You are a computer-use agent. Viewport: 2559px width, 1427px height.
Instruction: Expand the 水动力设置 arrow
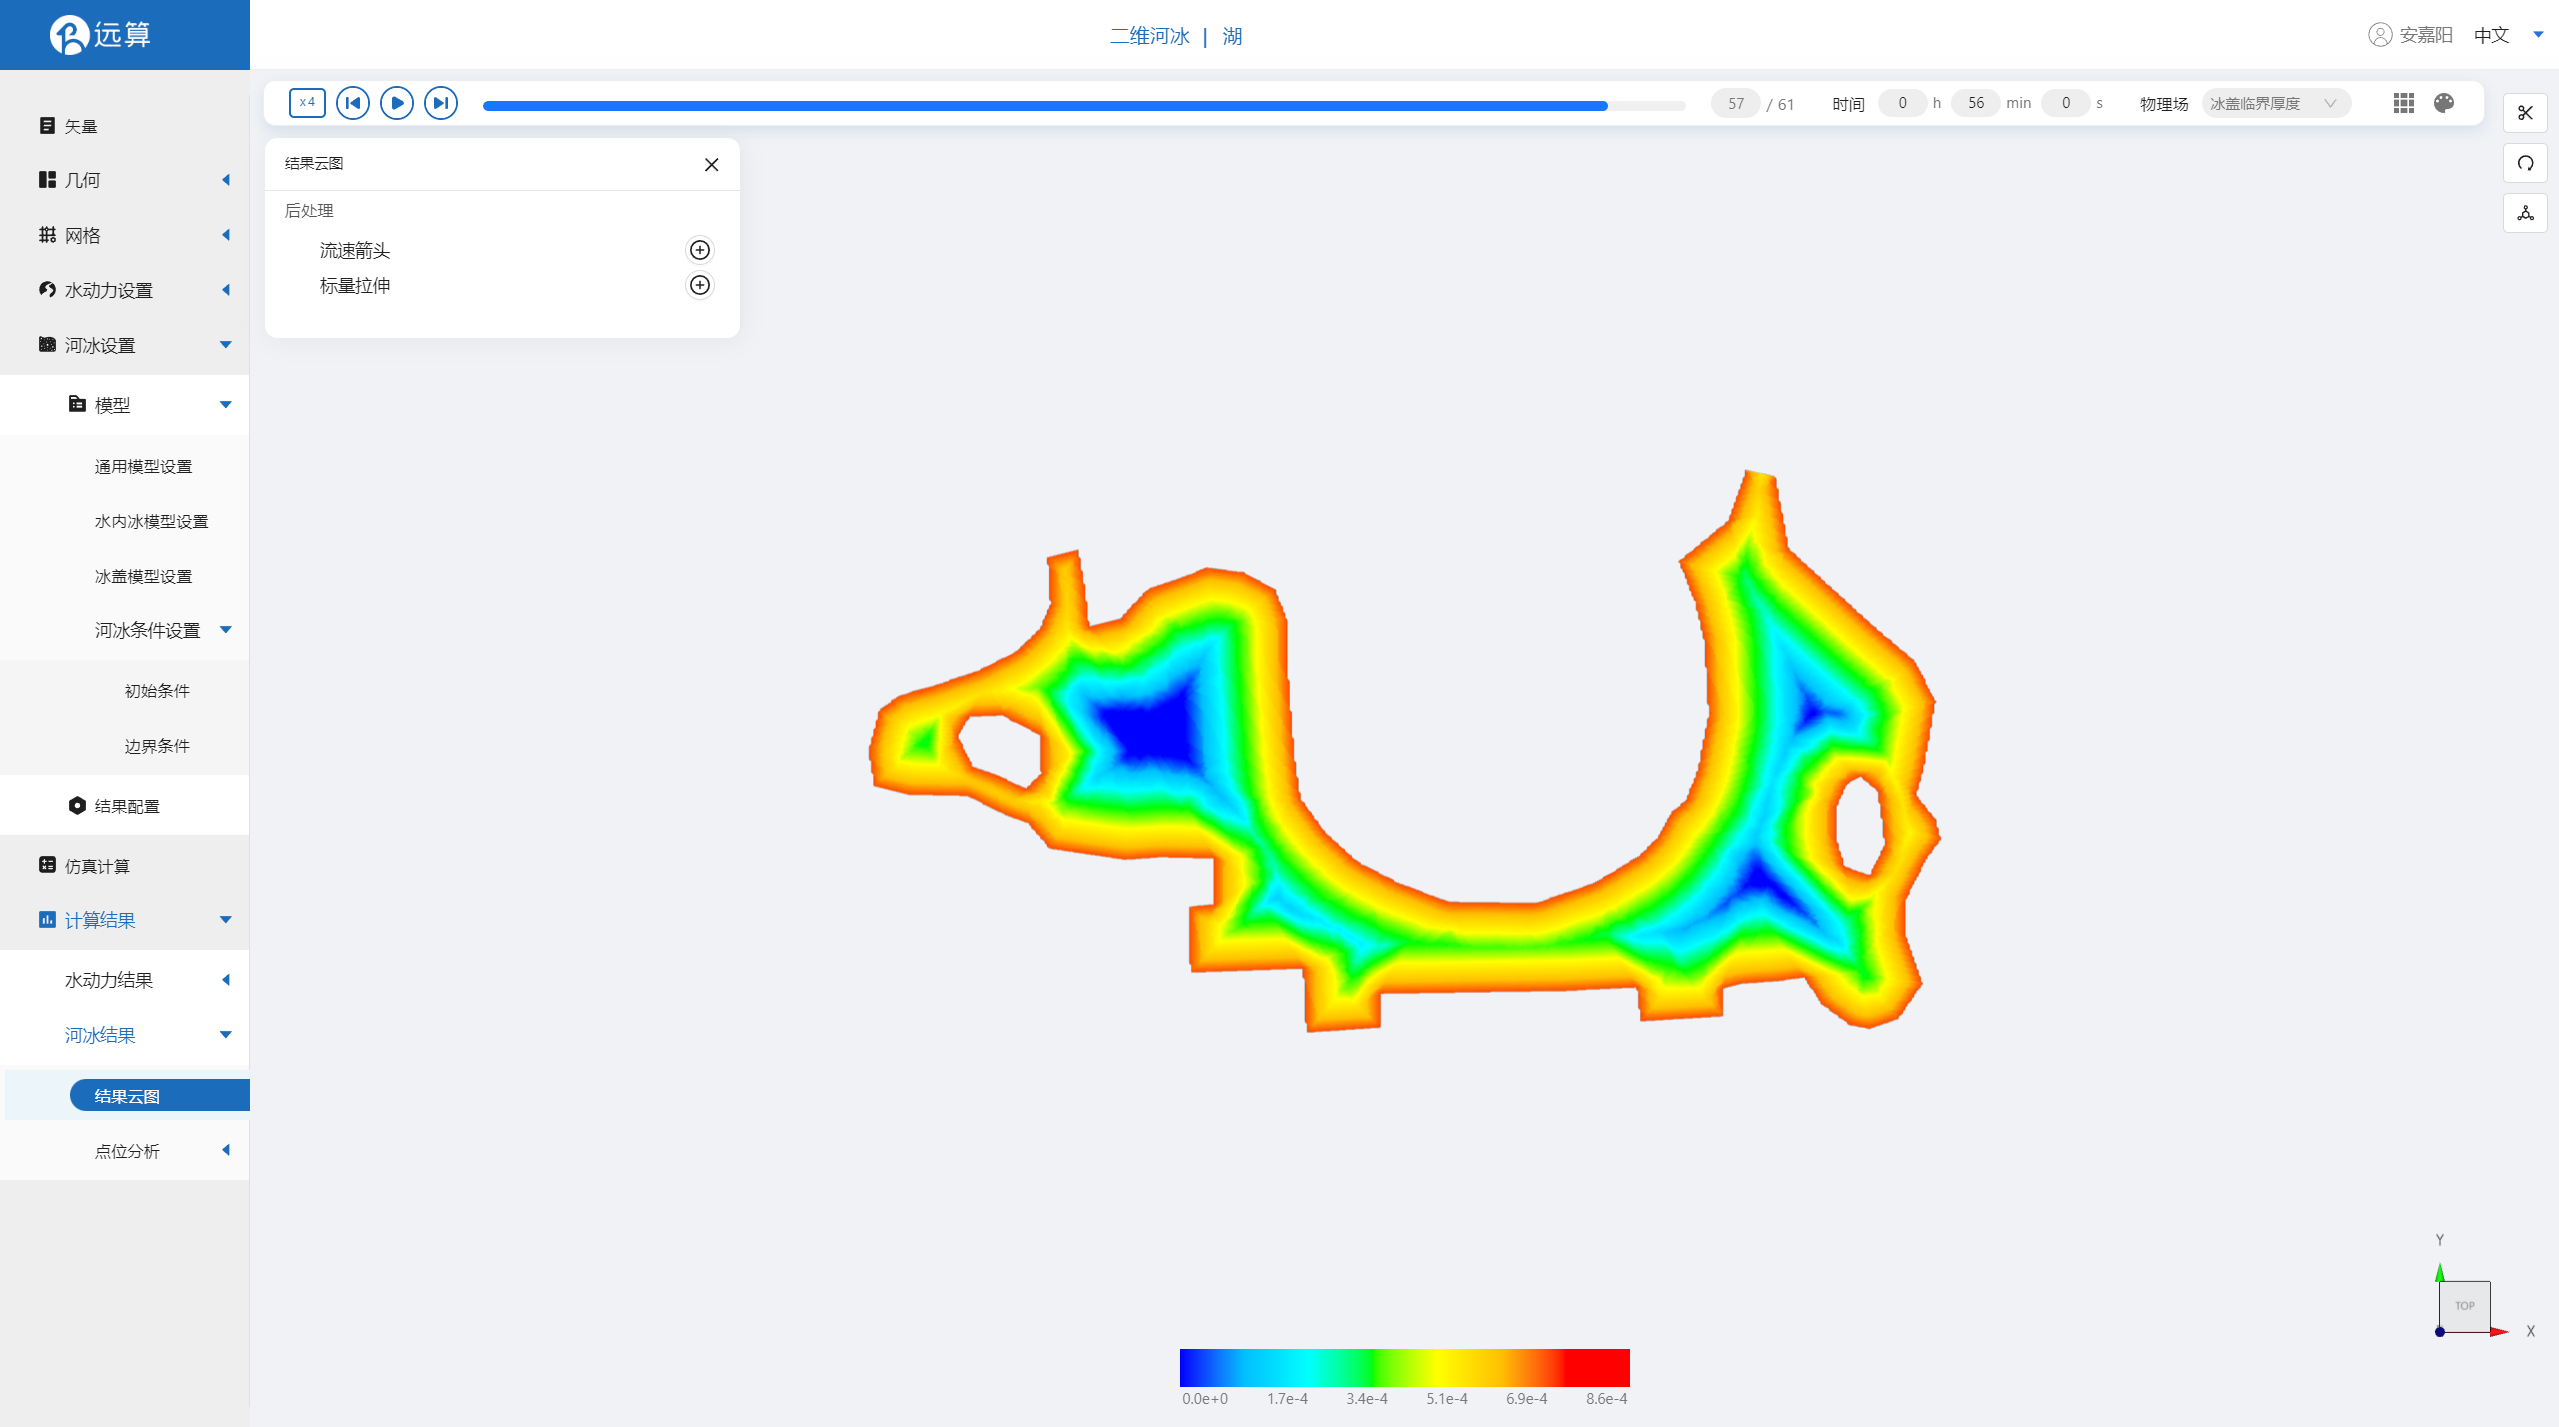(226, 290)
